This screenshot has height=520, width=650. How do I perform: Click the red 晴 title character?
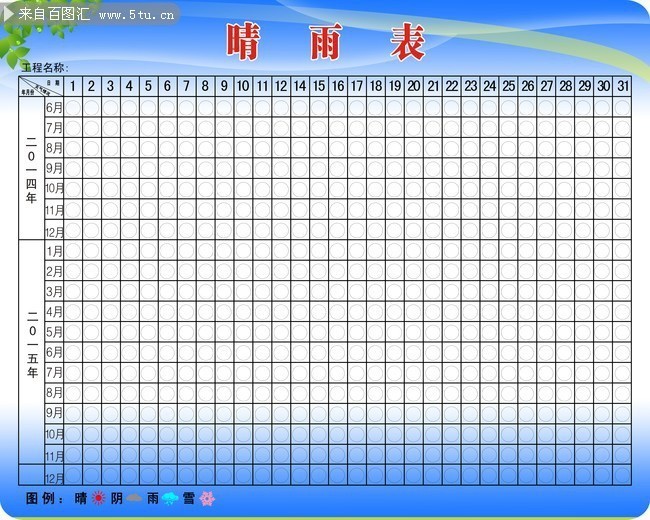[x=244, y=42]
